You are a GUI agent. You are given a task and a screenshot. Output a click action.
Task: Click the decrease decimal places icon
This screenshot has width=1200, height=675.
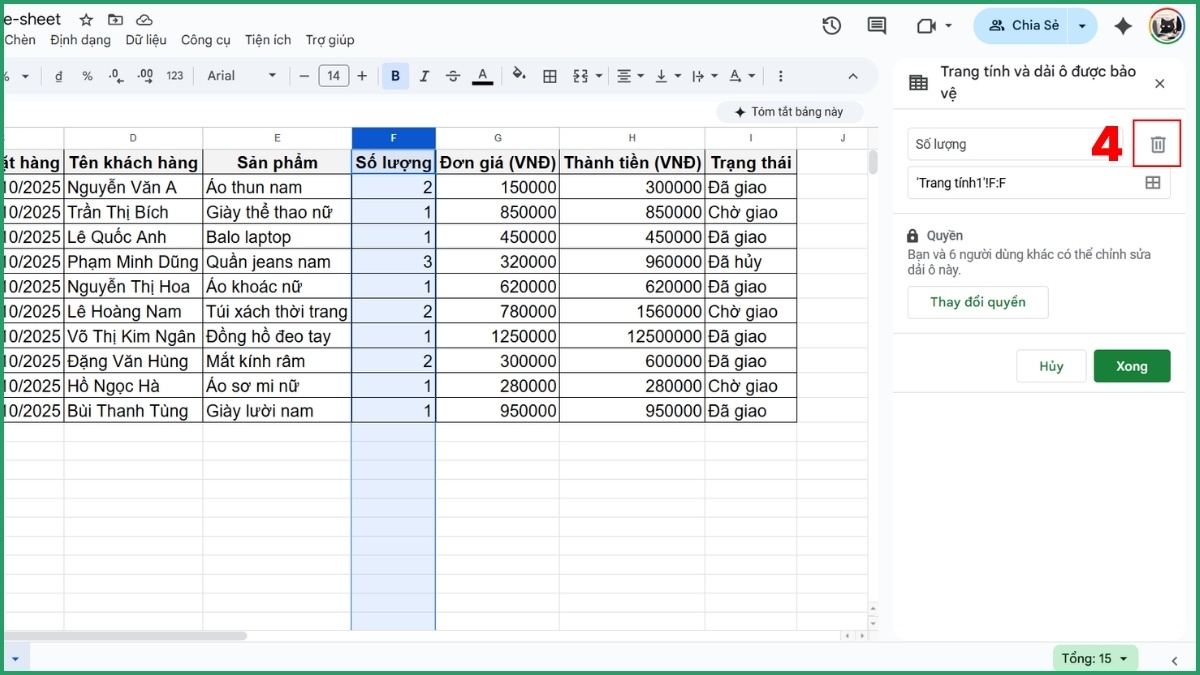point(118,75)
